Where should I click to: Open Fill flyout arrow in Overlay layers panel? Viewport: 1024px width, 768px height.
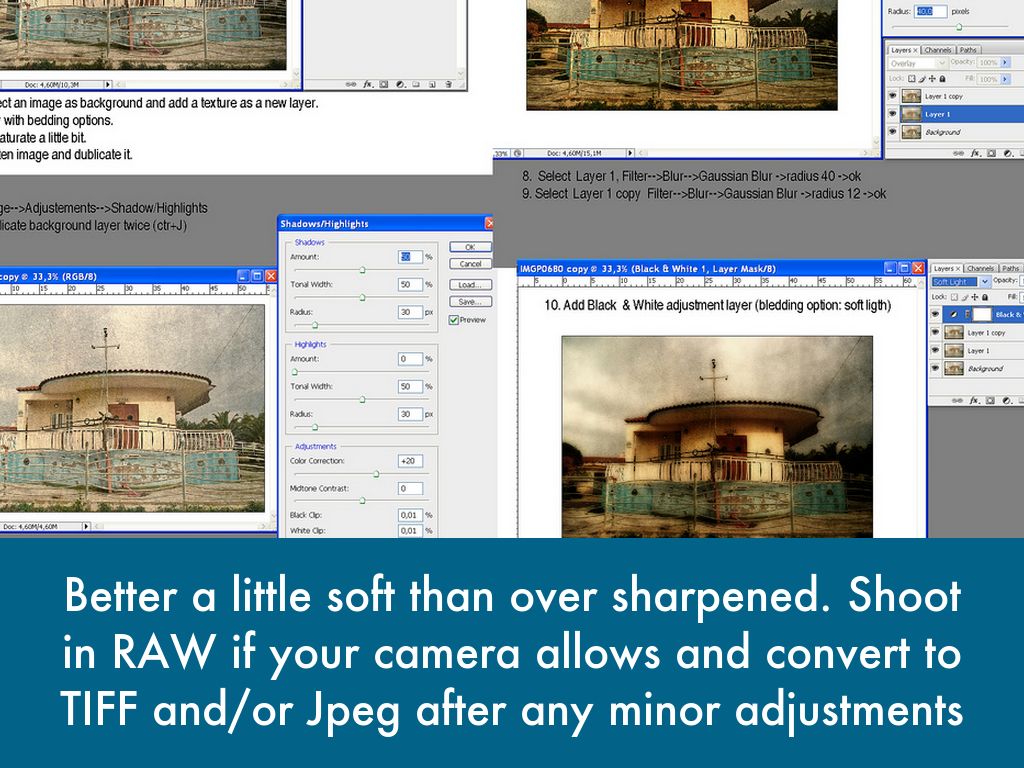click(x=1004, y=79)
